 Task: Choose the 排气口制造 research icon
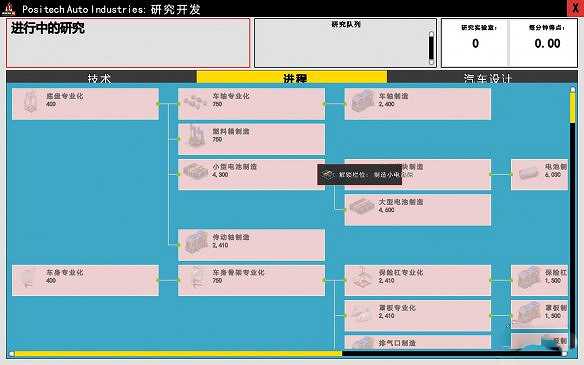(362, 343)
